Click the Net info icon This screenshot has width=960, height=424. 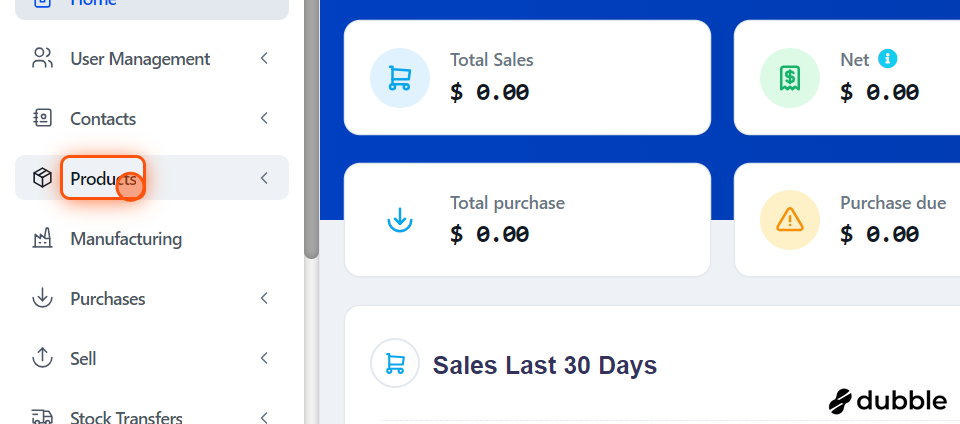click(887, 59)
